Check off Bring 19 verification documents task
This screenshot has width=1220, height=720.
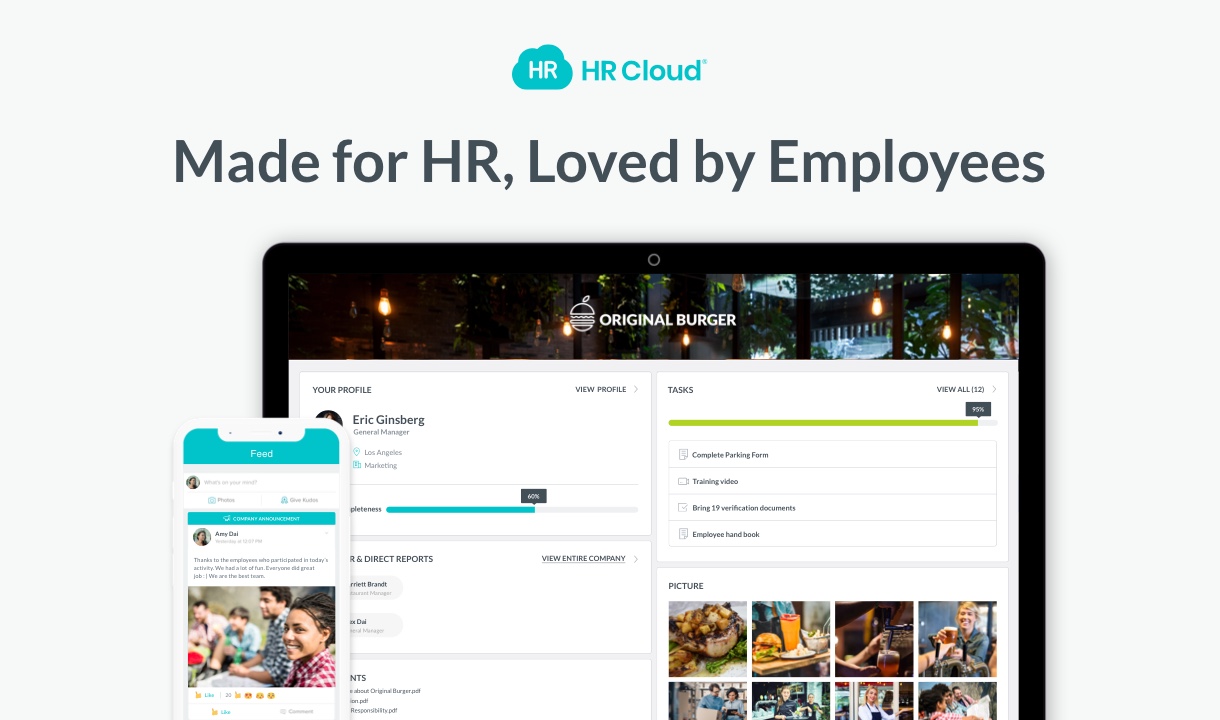pyautogui.click(x=683, y=507)
